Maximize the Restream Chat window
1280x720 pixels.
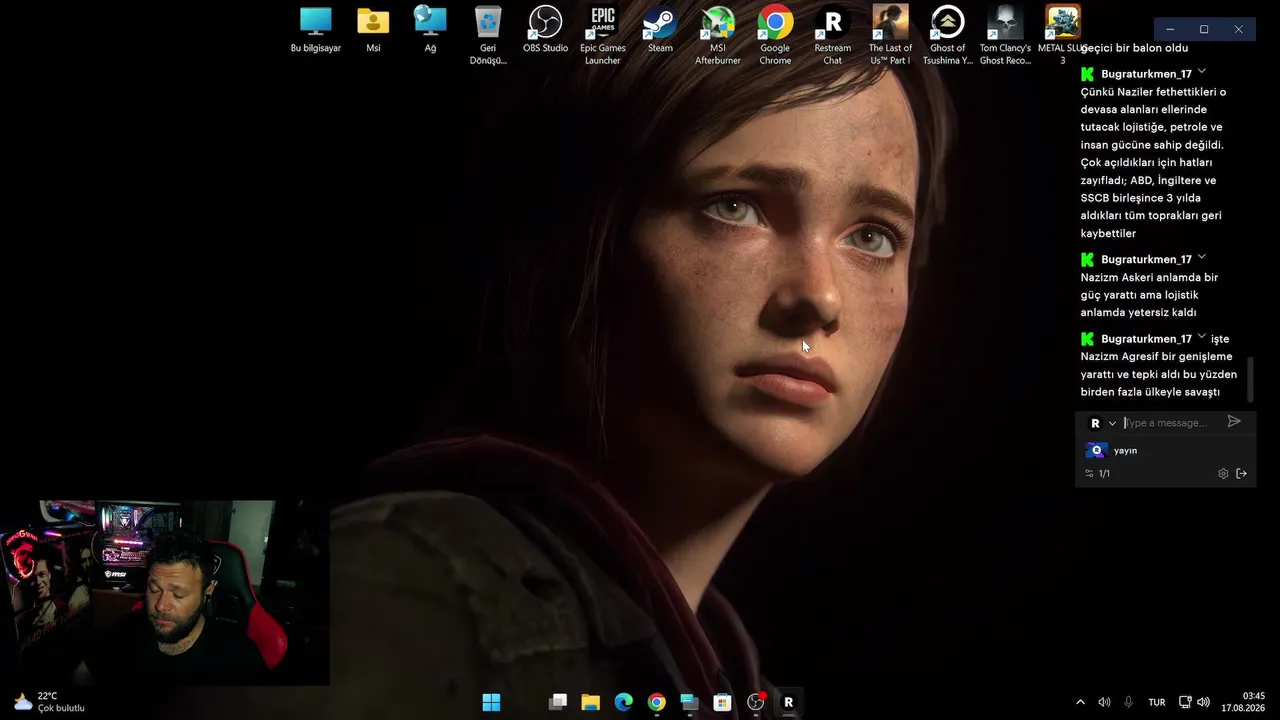[x=1204, y=30]
